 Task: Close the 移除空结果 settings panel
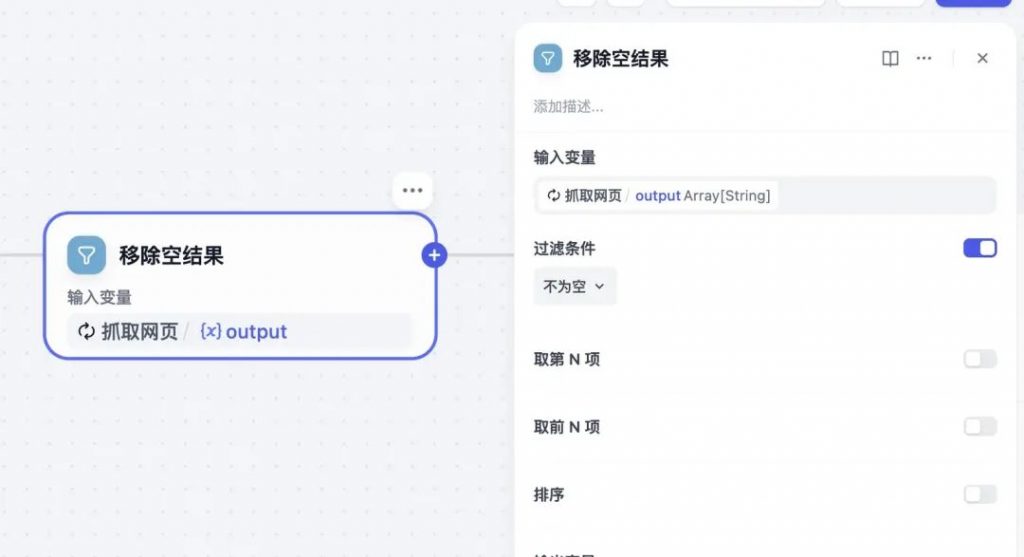tap(982, 58)
